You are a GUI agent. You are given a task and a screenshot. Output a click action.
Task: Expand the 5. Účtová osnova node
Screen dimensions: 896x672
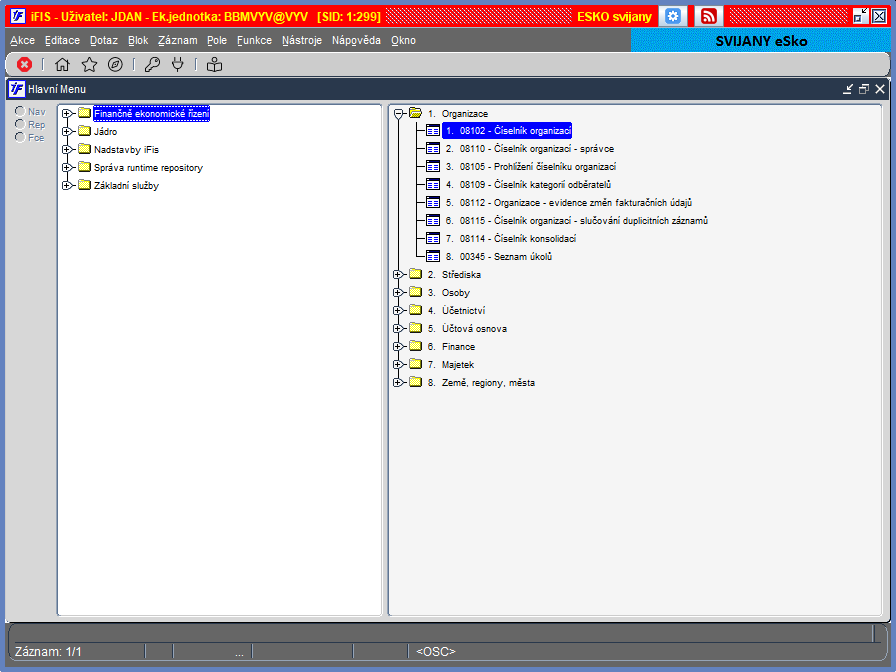(x=398, y=329)
